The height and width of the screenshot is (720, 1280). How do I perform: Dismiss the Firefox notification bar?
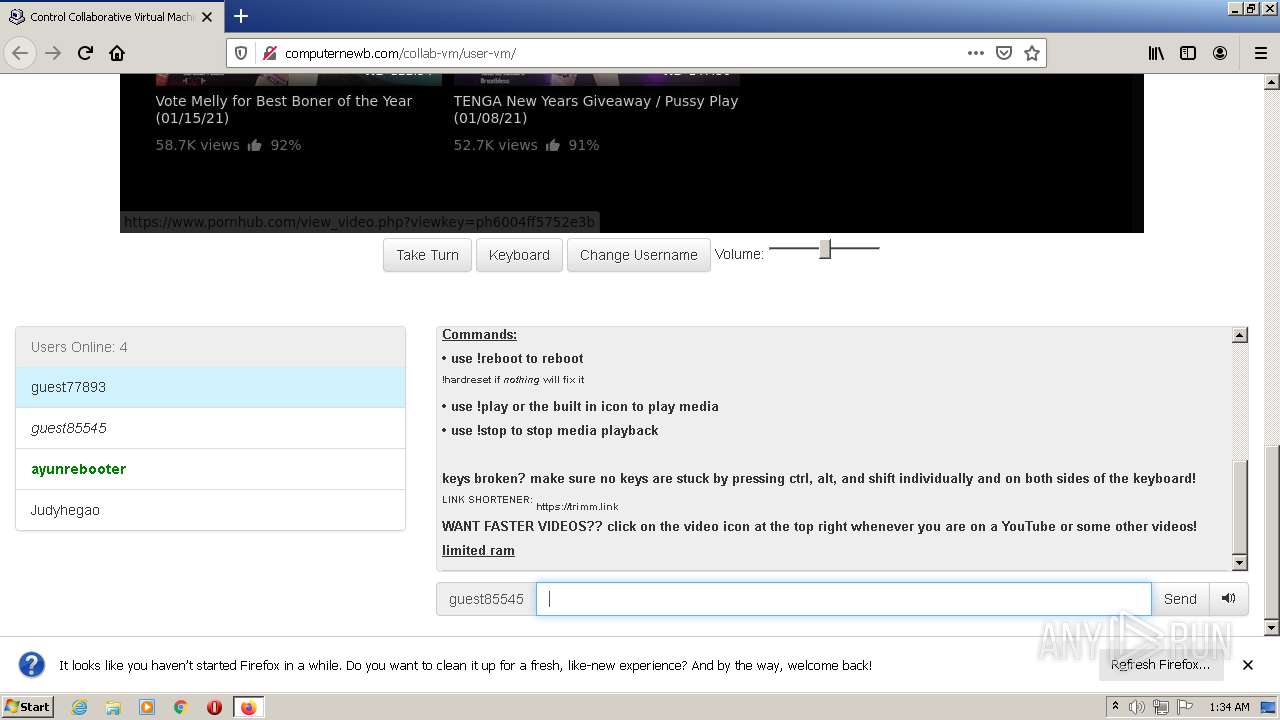pyautogui.click(x=1248, y=665)
